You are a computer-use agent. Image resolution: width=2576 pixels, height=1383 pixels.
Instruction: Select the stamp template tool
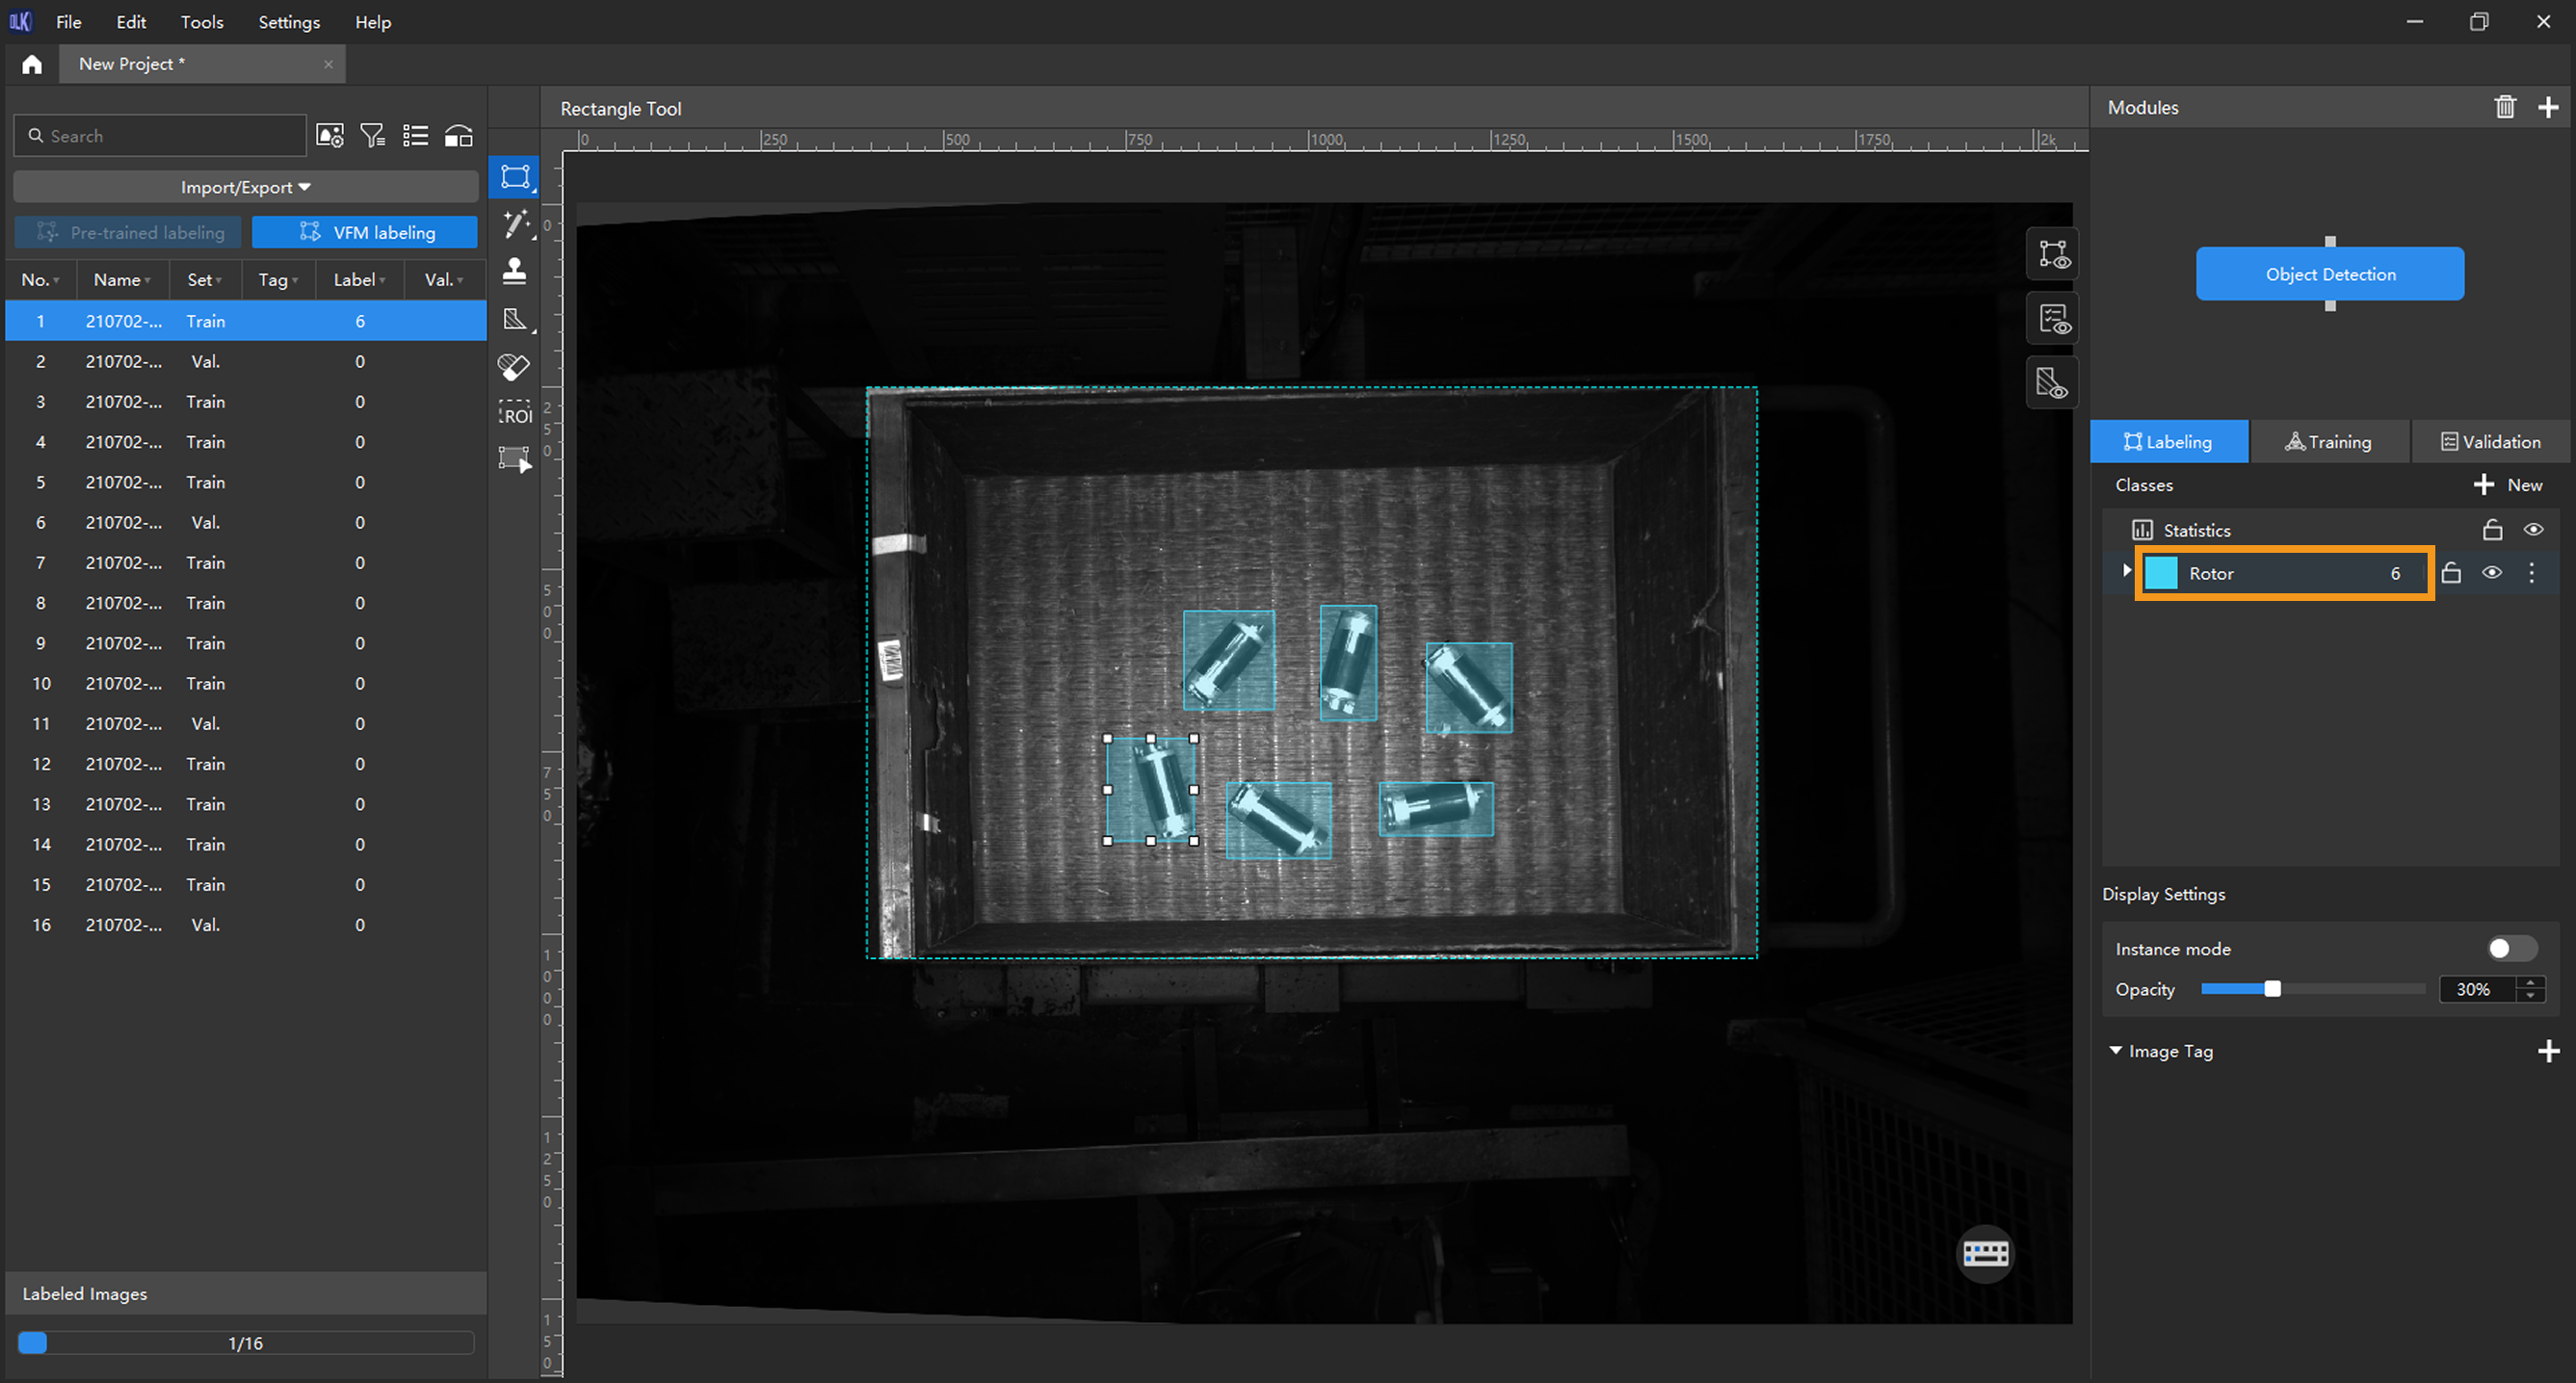[x=515, y=271]
